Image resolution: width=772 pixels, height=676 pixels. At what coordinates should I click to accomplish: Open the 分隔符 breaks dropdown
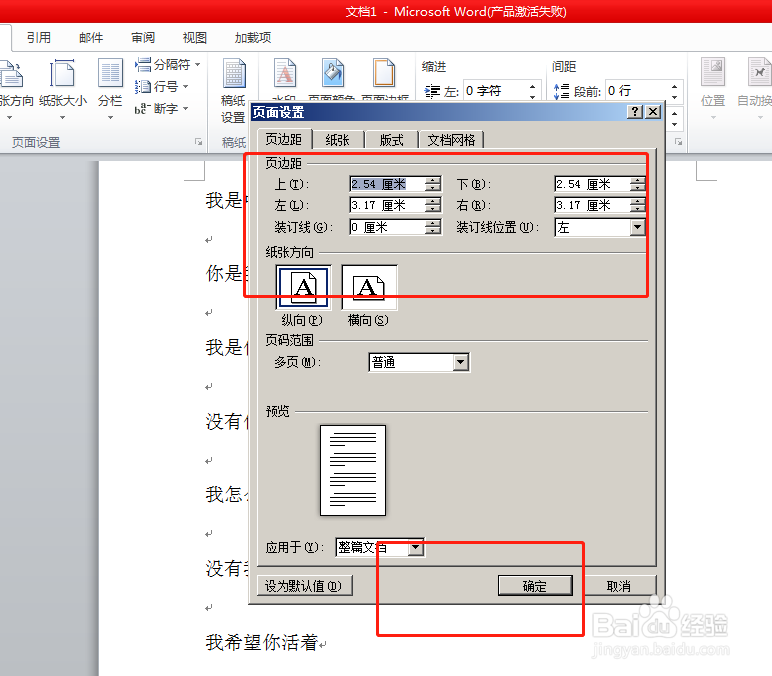click(167, 64)
